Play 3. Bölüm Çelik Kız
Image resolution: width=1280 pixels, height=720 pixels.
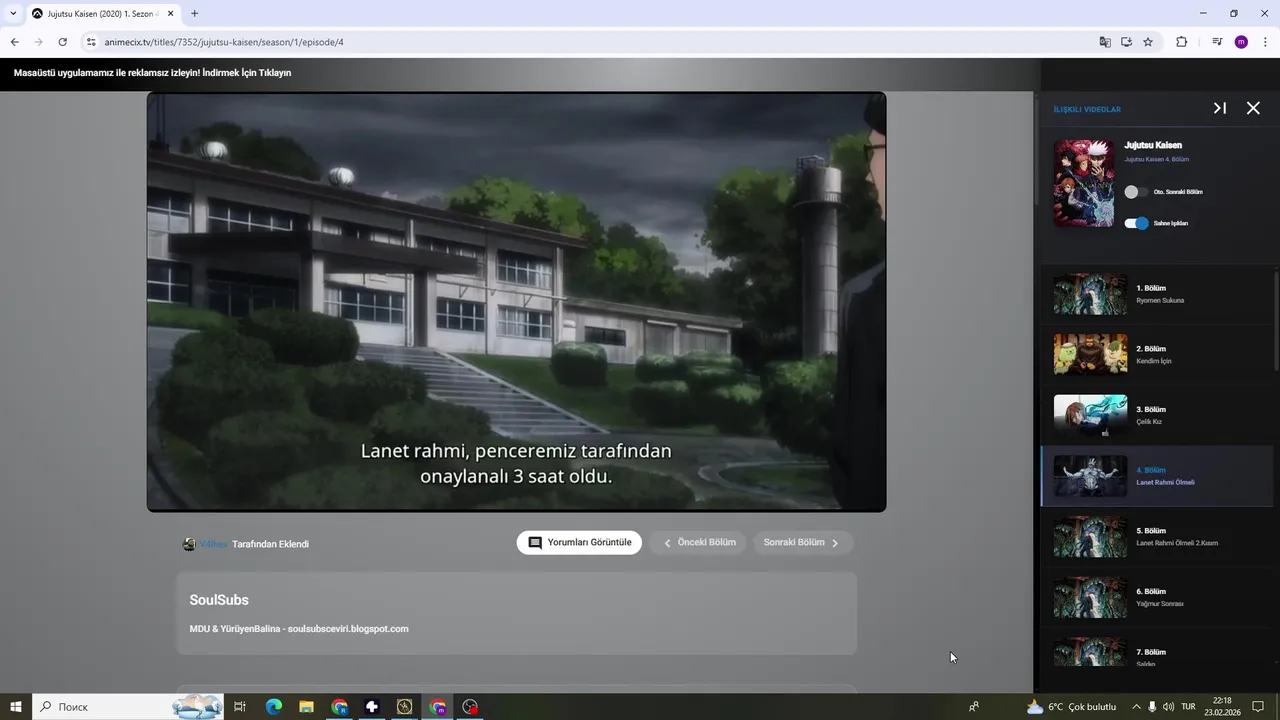[1157, 415]
